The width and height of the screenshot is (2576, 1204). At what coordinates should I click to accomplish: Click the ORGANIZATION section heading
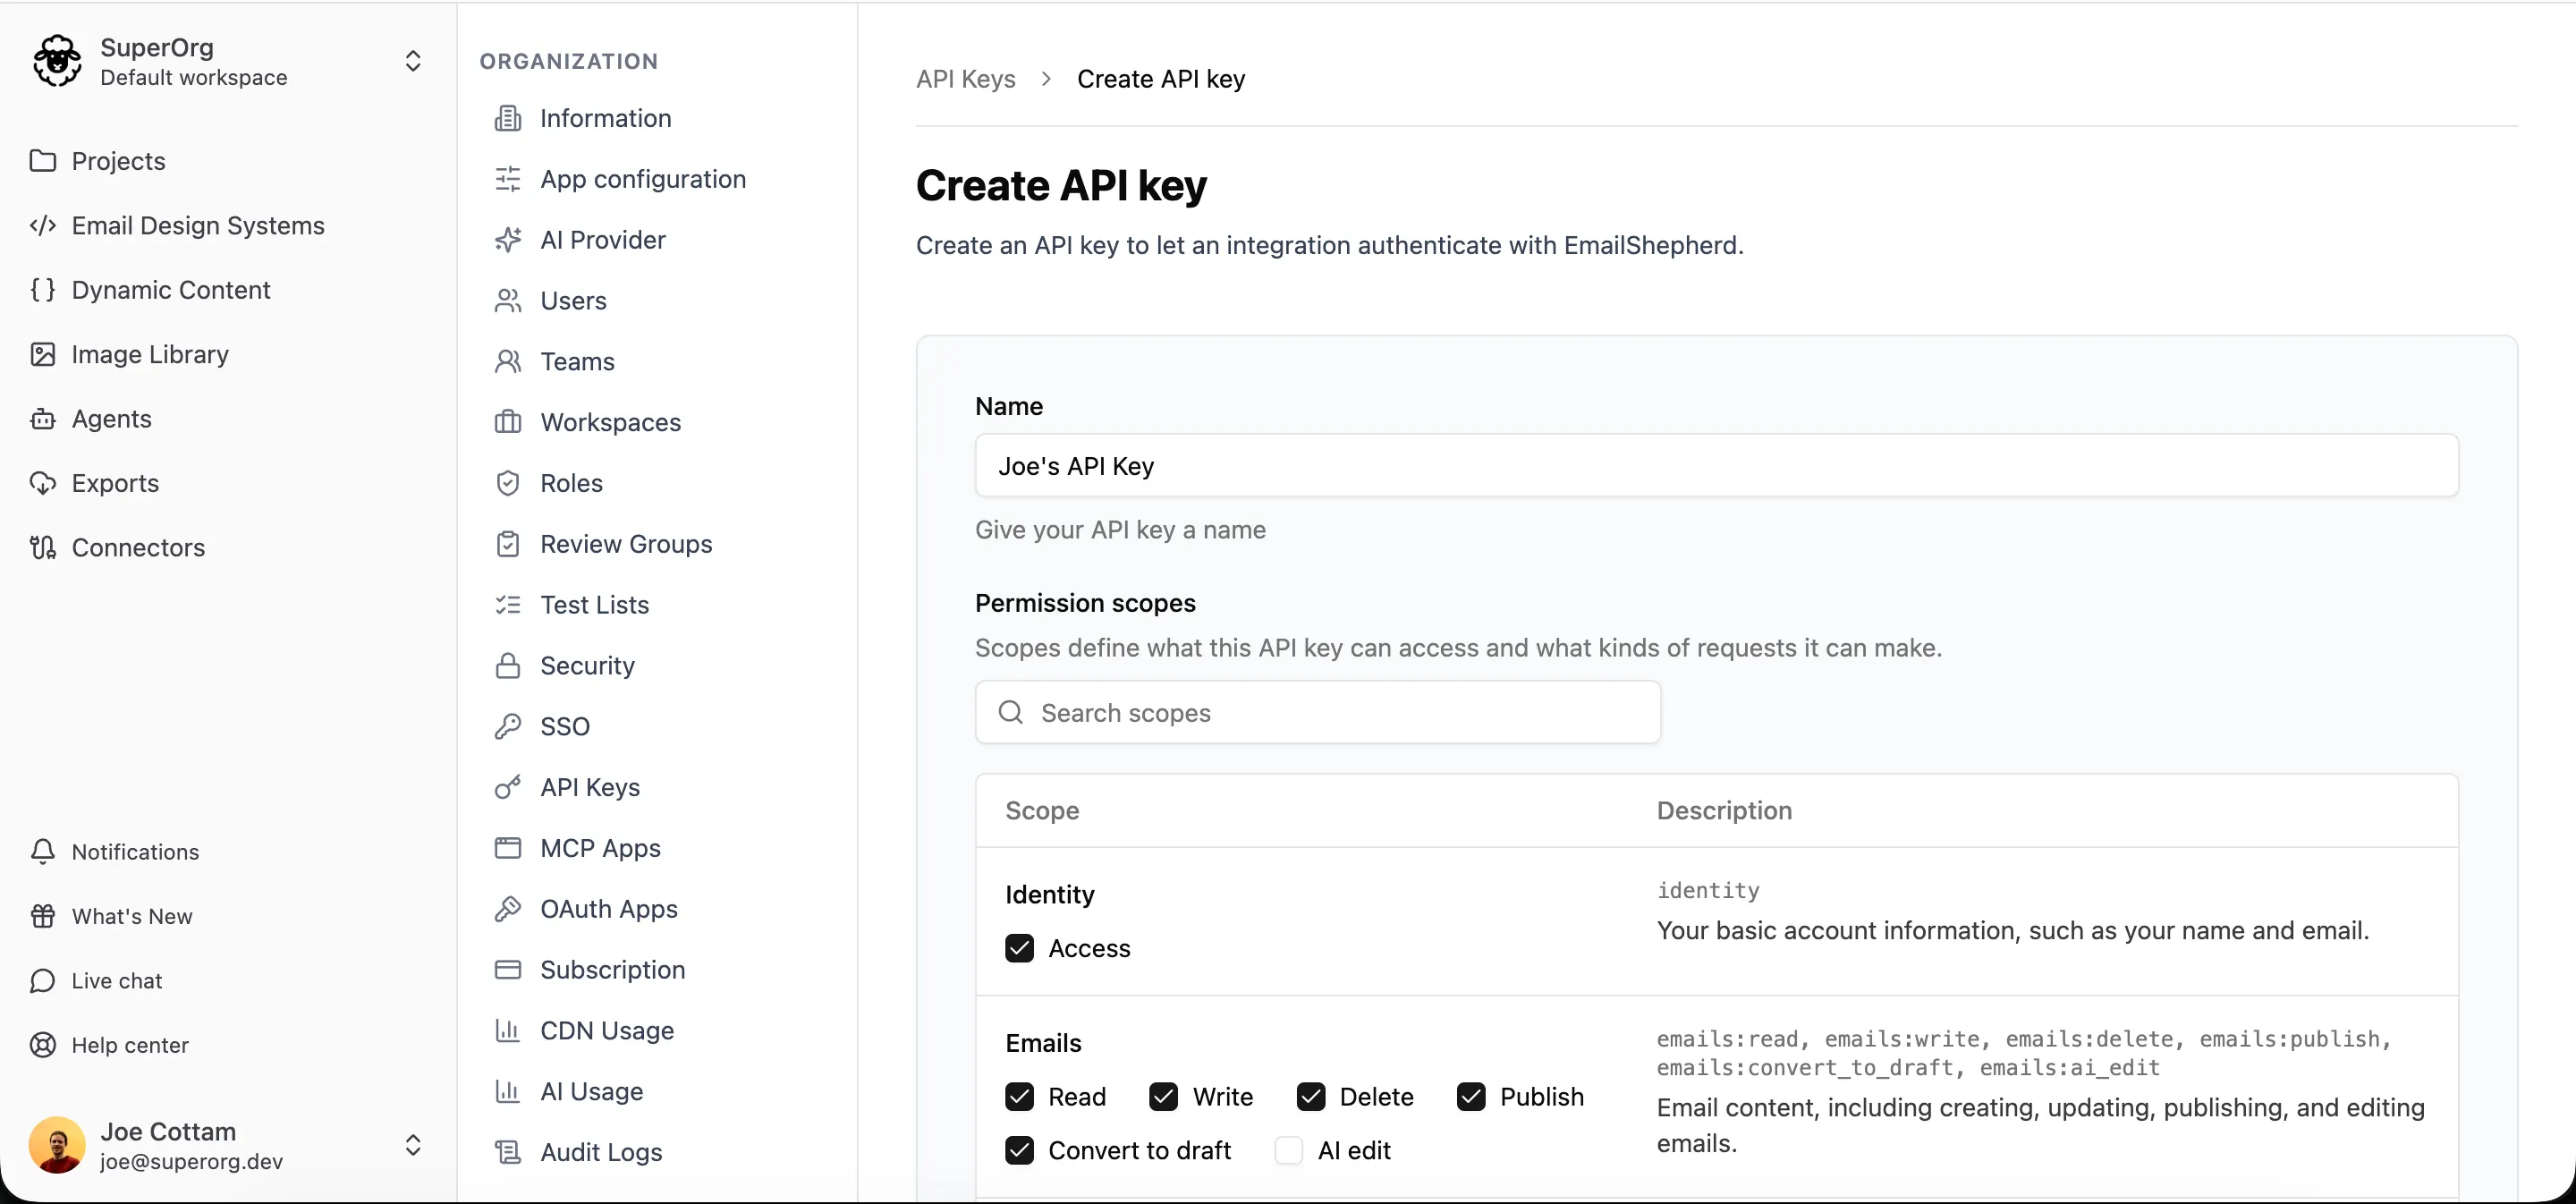coord(569,62)
